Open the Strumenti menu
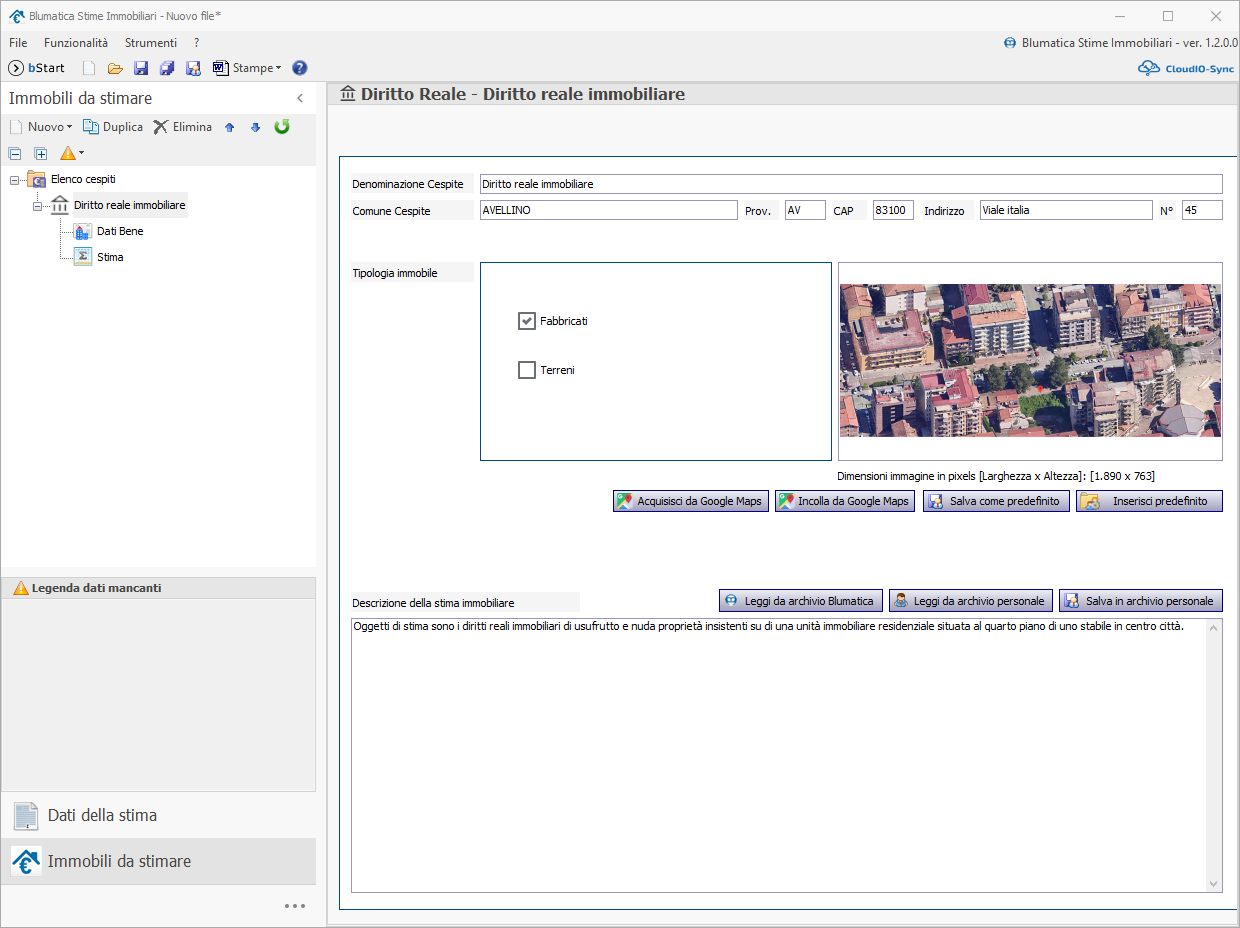 151,43
